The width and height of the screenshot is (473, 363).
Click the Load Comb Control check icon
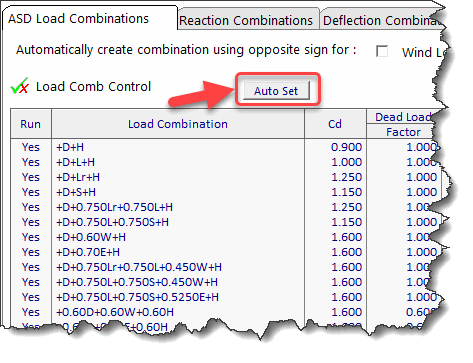[x=20, y=86]
